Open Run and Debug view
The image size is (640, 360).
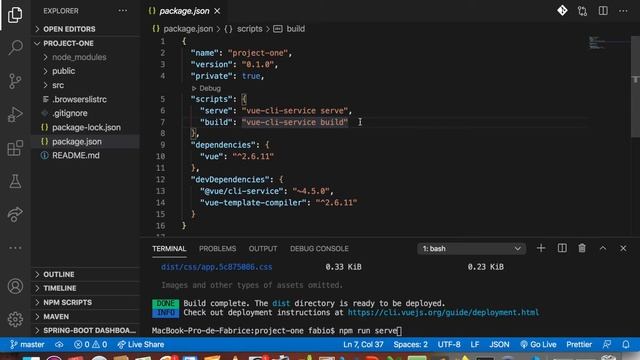[x=15, y=114]
